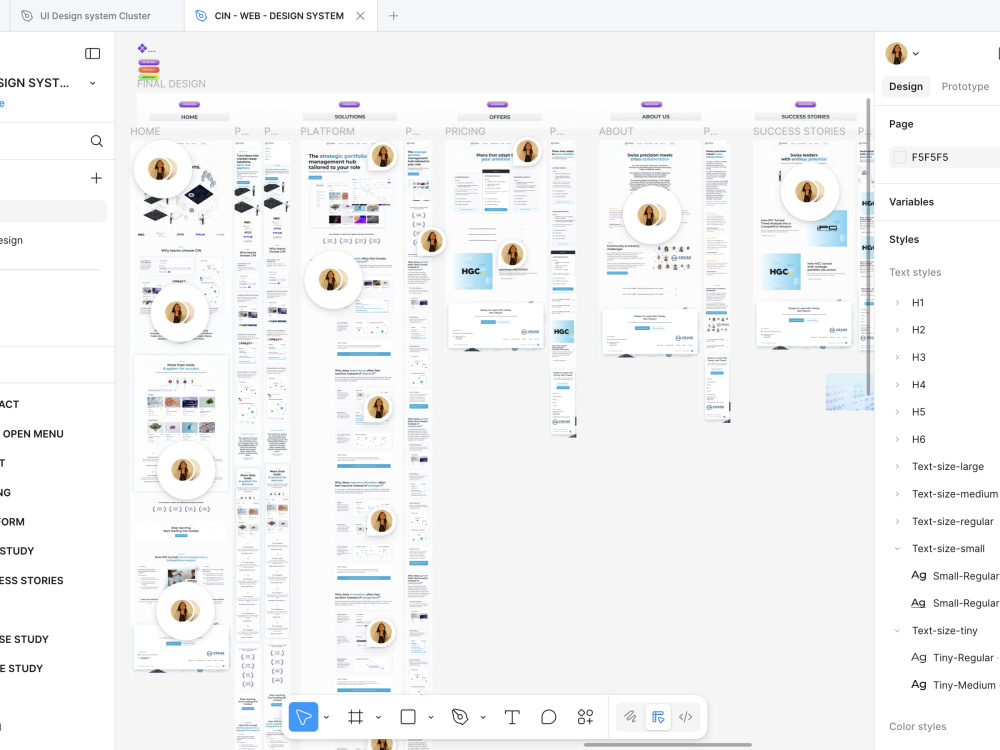Open avatar dropdown chevron in right panel
Screen dimensions: 1000x750
[x=916, y=54]
